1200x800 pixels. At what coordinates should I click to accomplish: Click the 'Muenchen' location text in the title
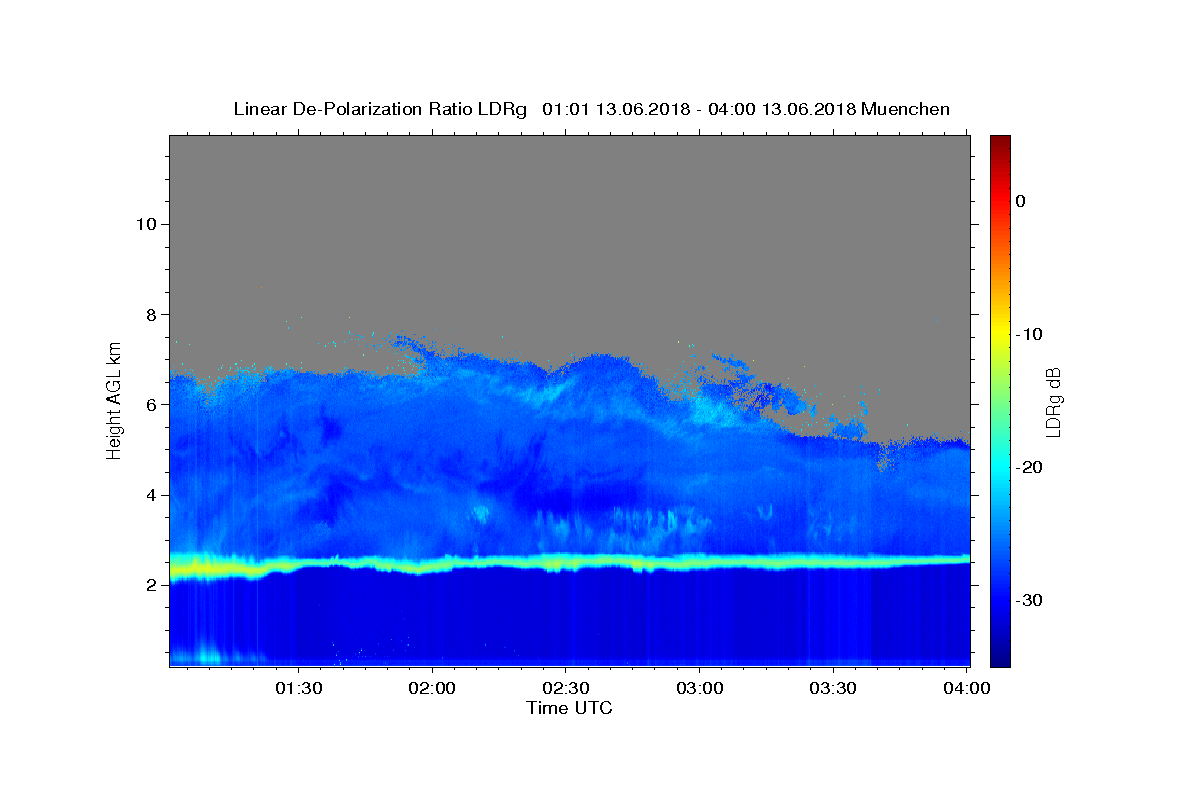click(905, 109)
